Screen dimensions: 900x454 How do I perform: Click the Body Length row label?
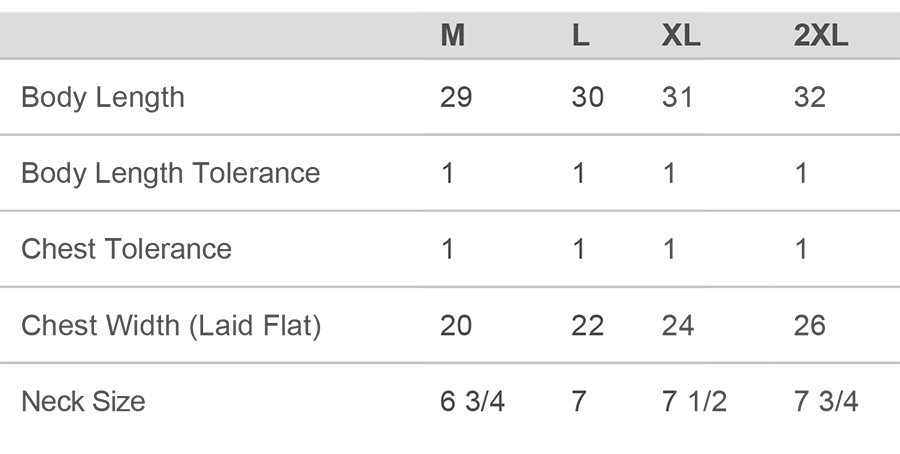[103, 97]
